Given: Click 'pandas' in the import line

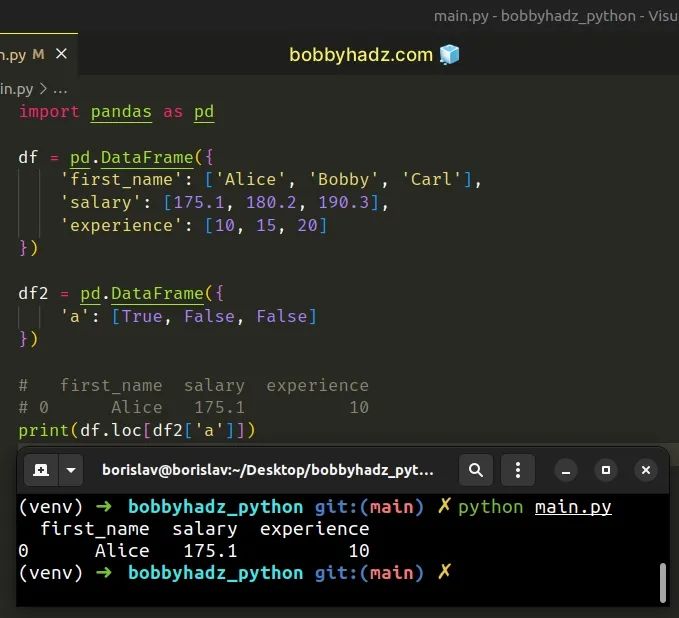Looking at the screenshot, I should coord(121,112).
